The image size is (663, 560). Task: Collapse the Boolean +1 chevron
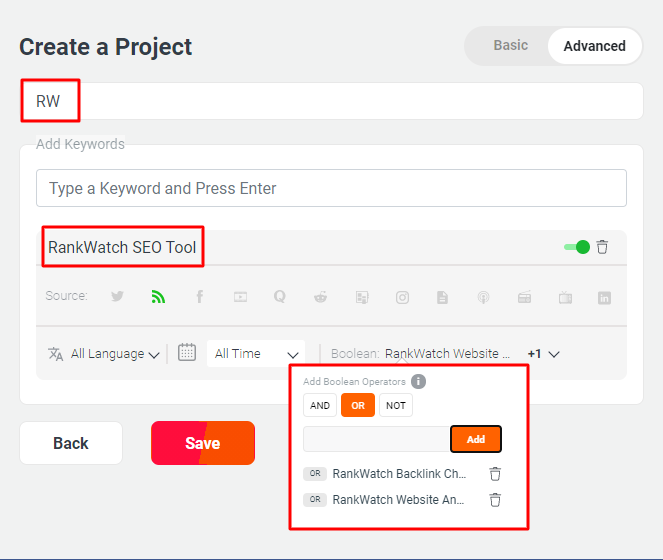[554, 354]
